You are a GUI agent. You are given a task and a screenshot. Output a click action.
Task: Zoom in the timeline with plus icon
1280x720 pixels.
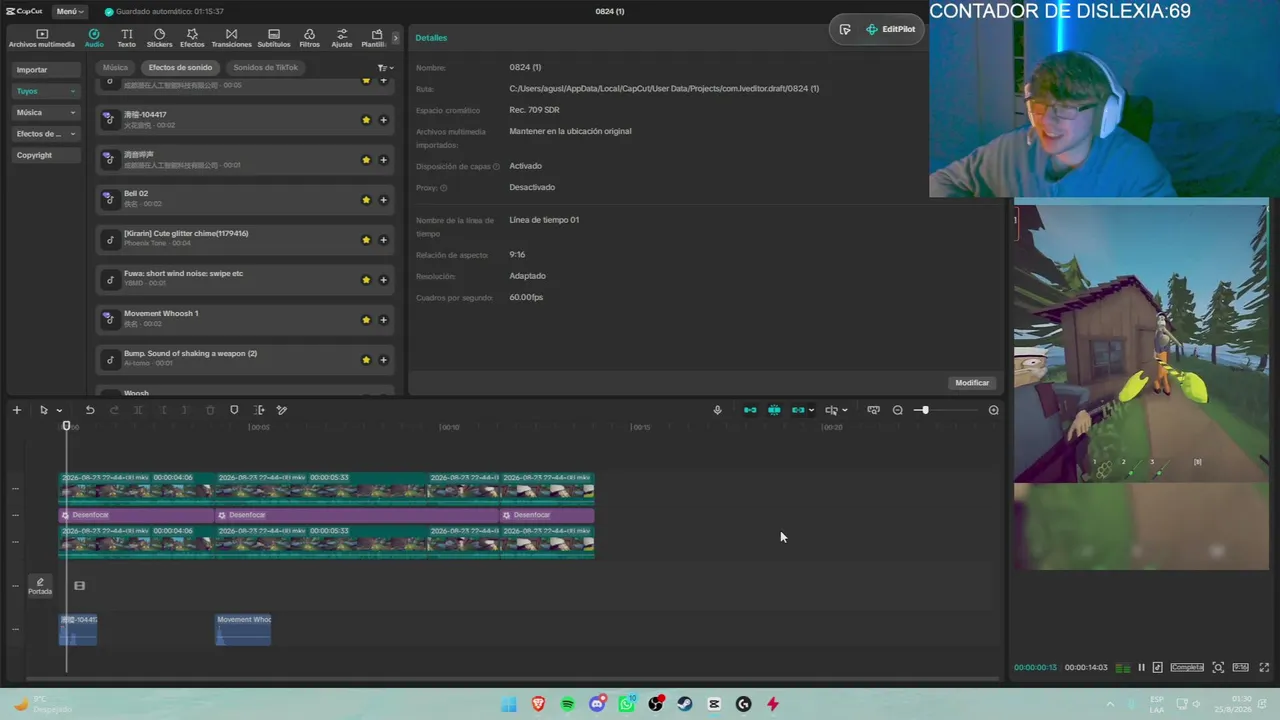tap(993, 410)
